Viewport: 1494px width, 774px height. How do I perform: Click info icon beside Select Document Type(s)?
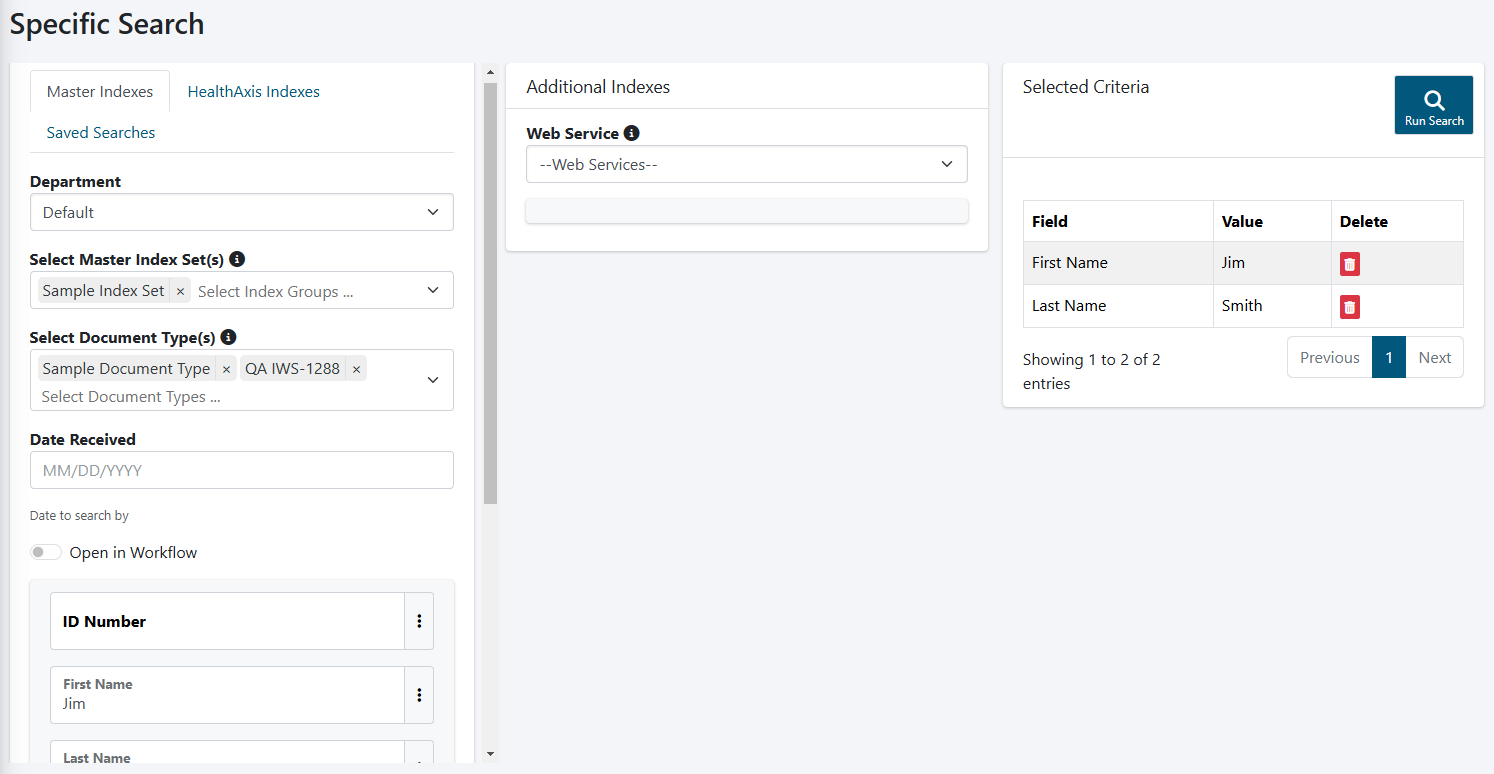228,337
